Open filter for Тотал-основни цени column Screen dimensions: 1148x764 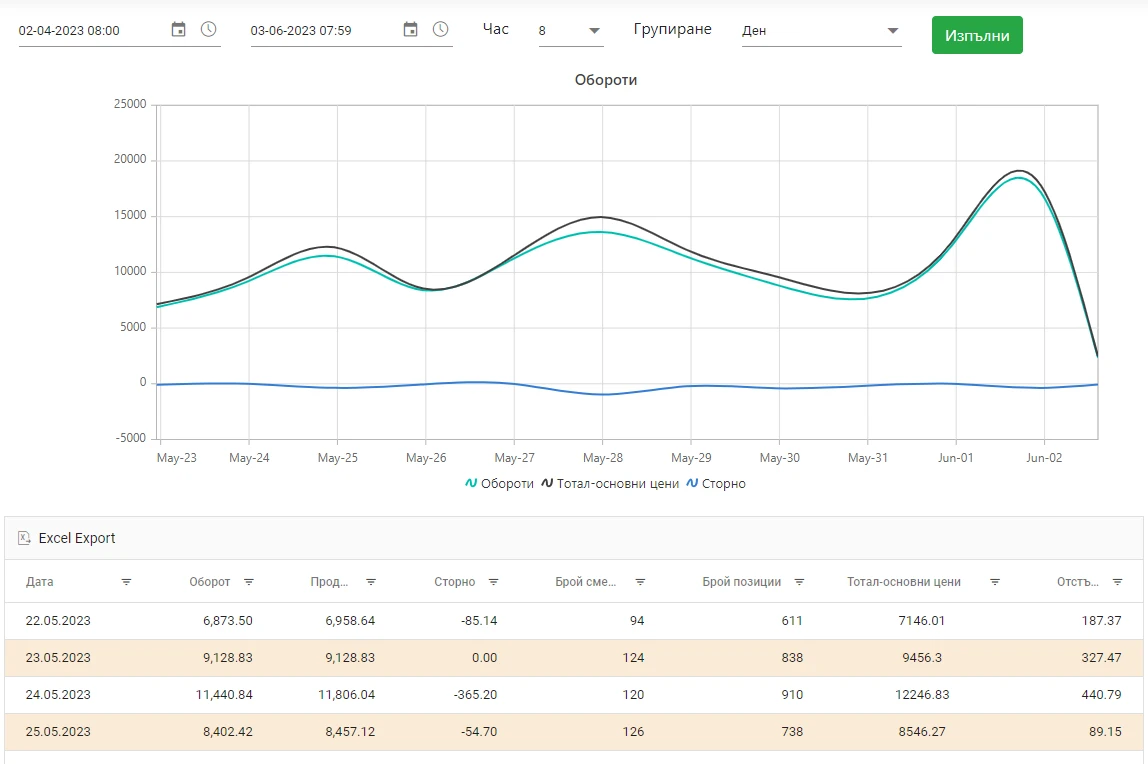pyautogui.click(x=994, y=582)
